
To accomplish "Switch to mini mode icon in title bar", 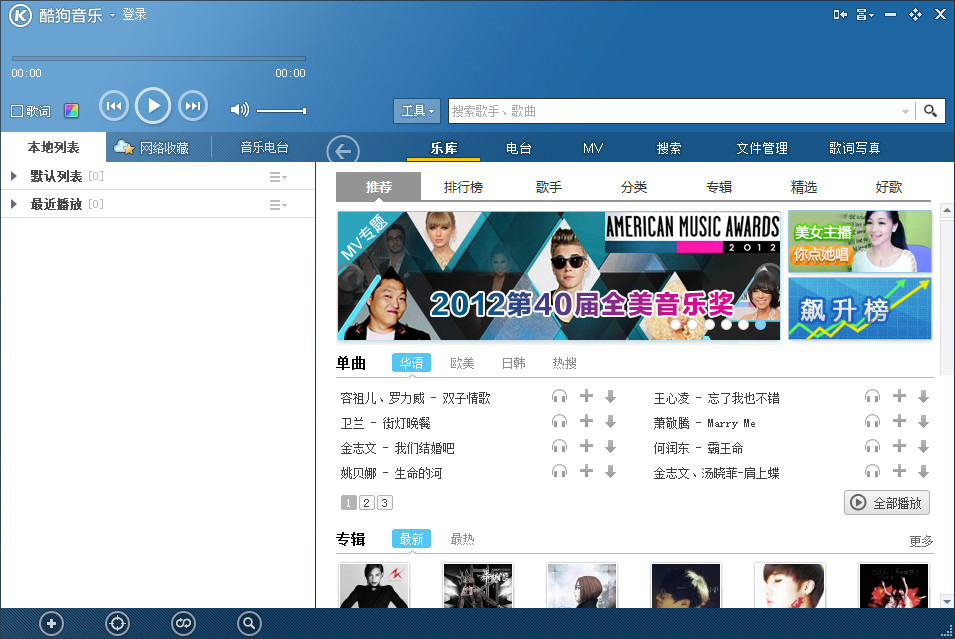I will (x=840, y=15).
